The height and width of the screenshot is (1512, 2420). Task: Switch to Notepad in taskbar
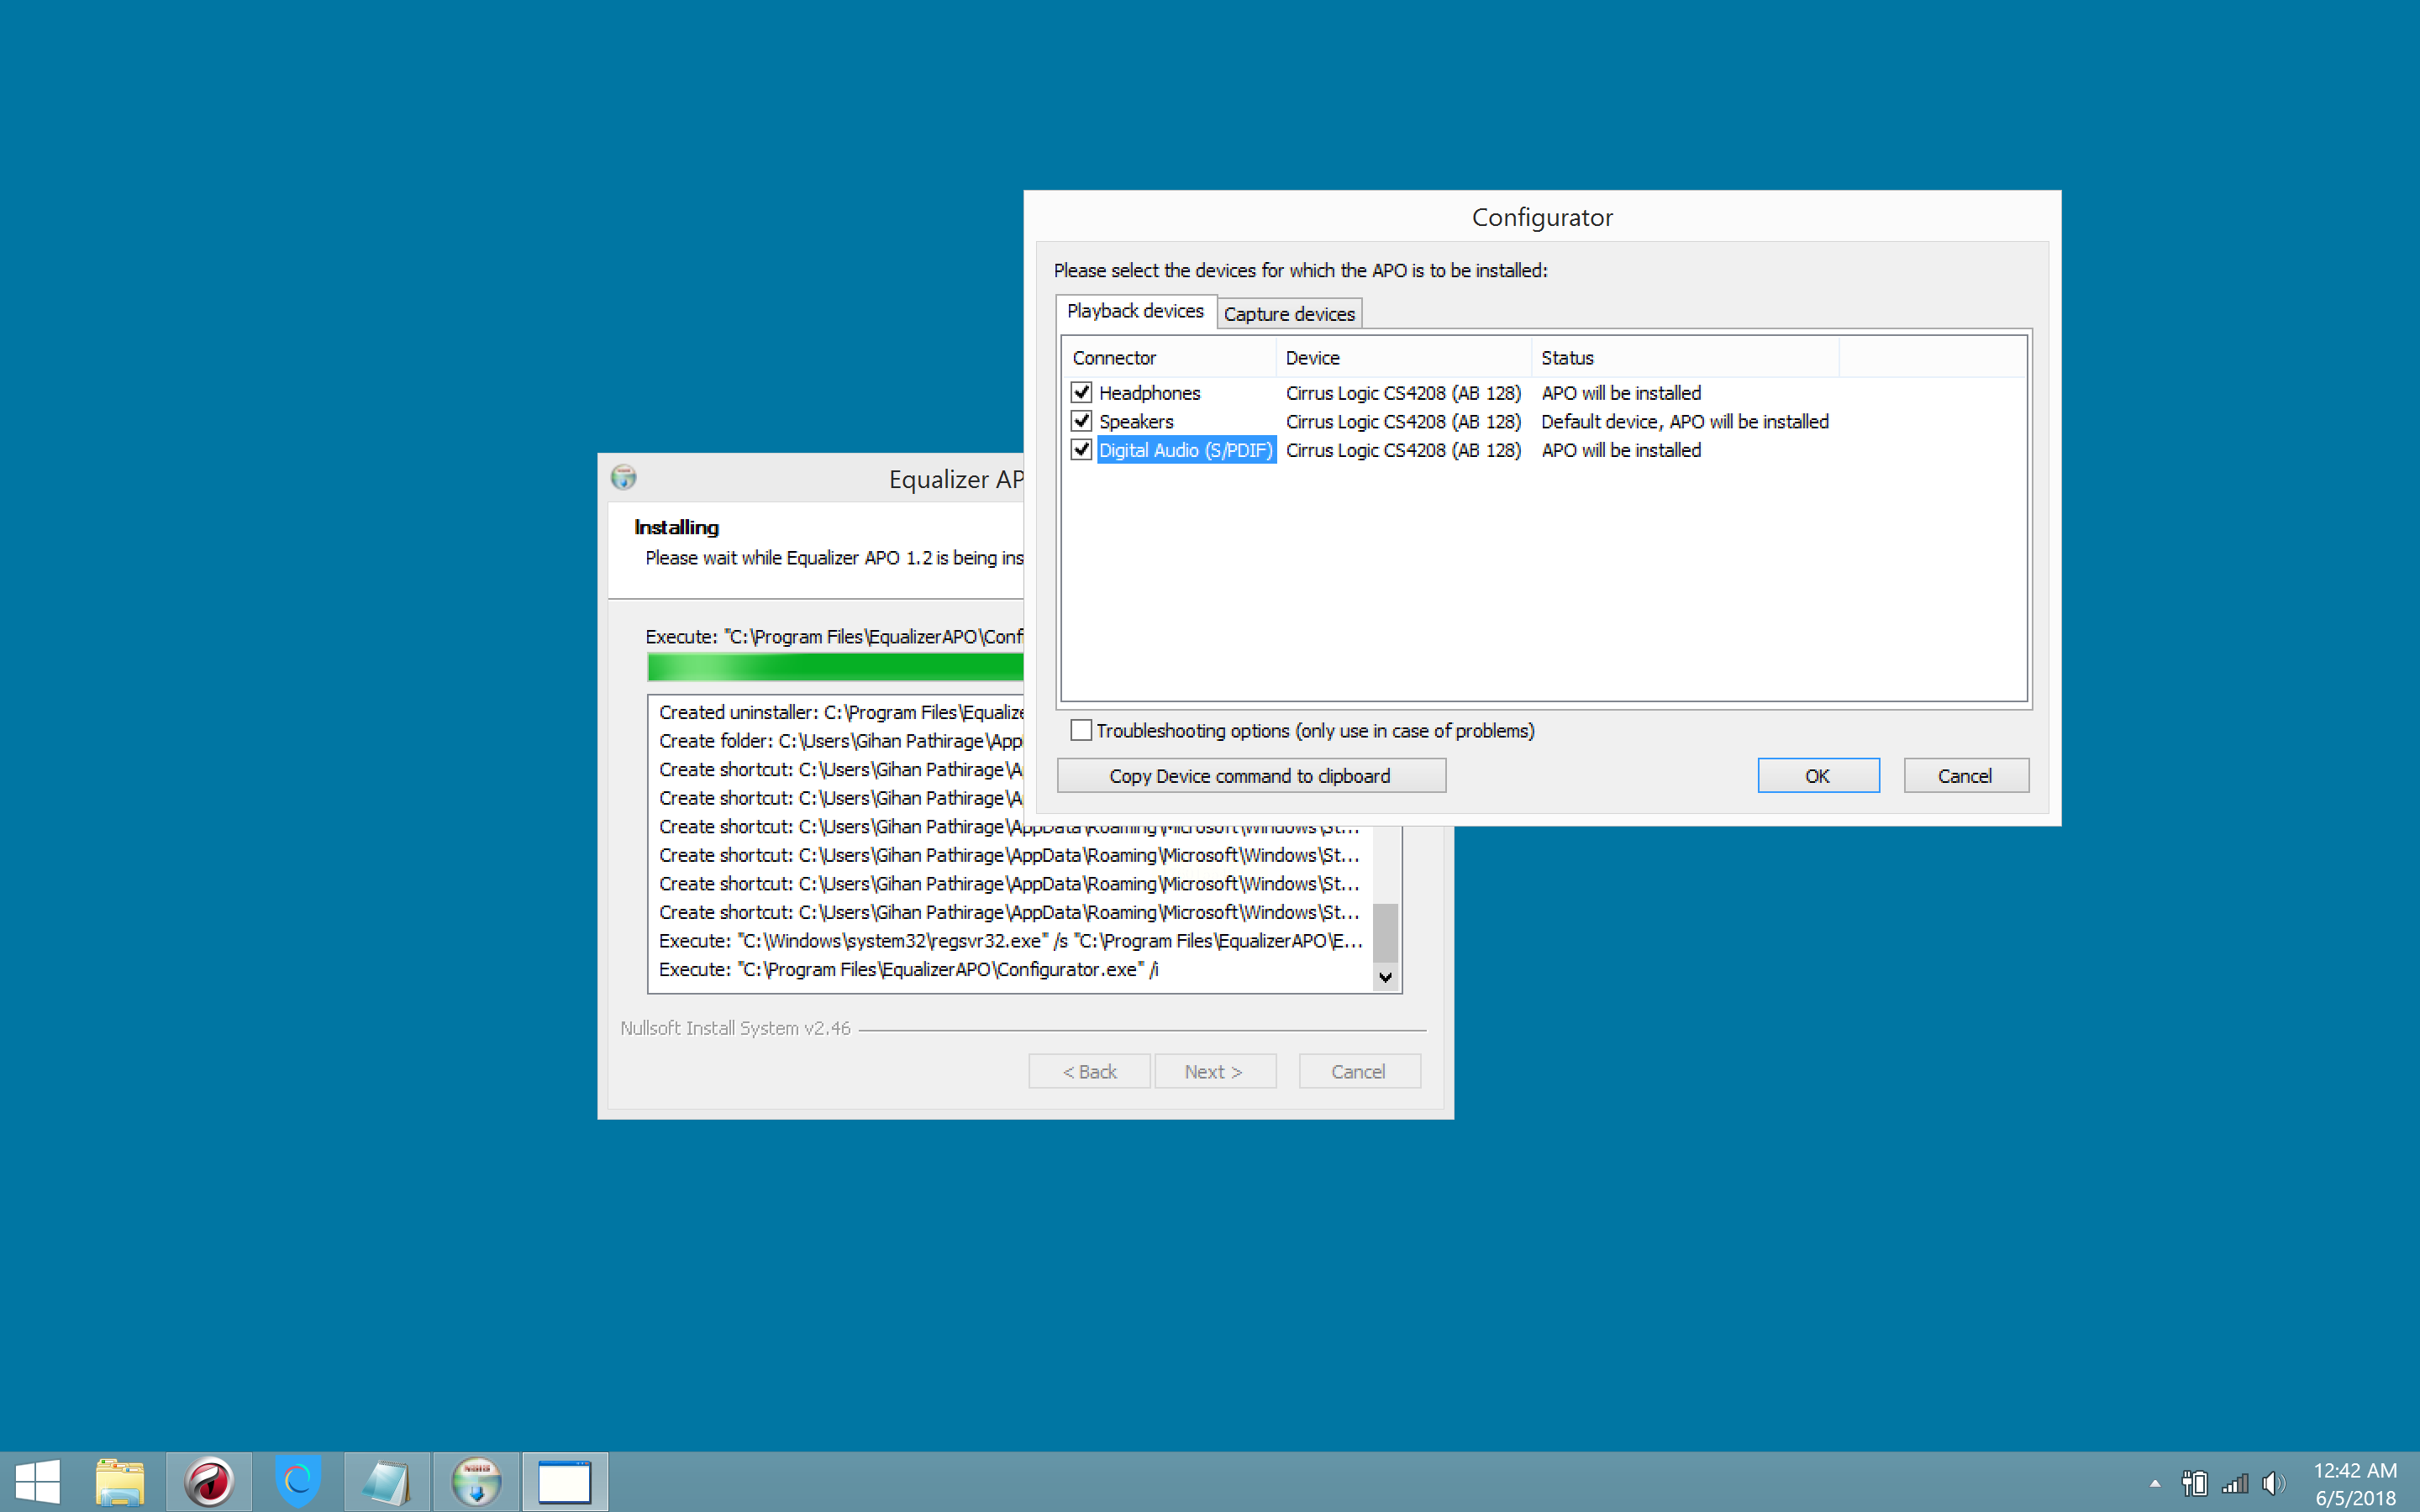tap(387, 1481)
